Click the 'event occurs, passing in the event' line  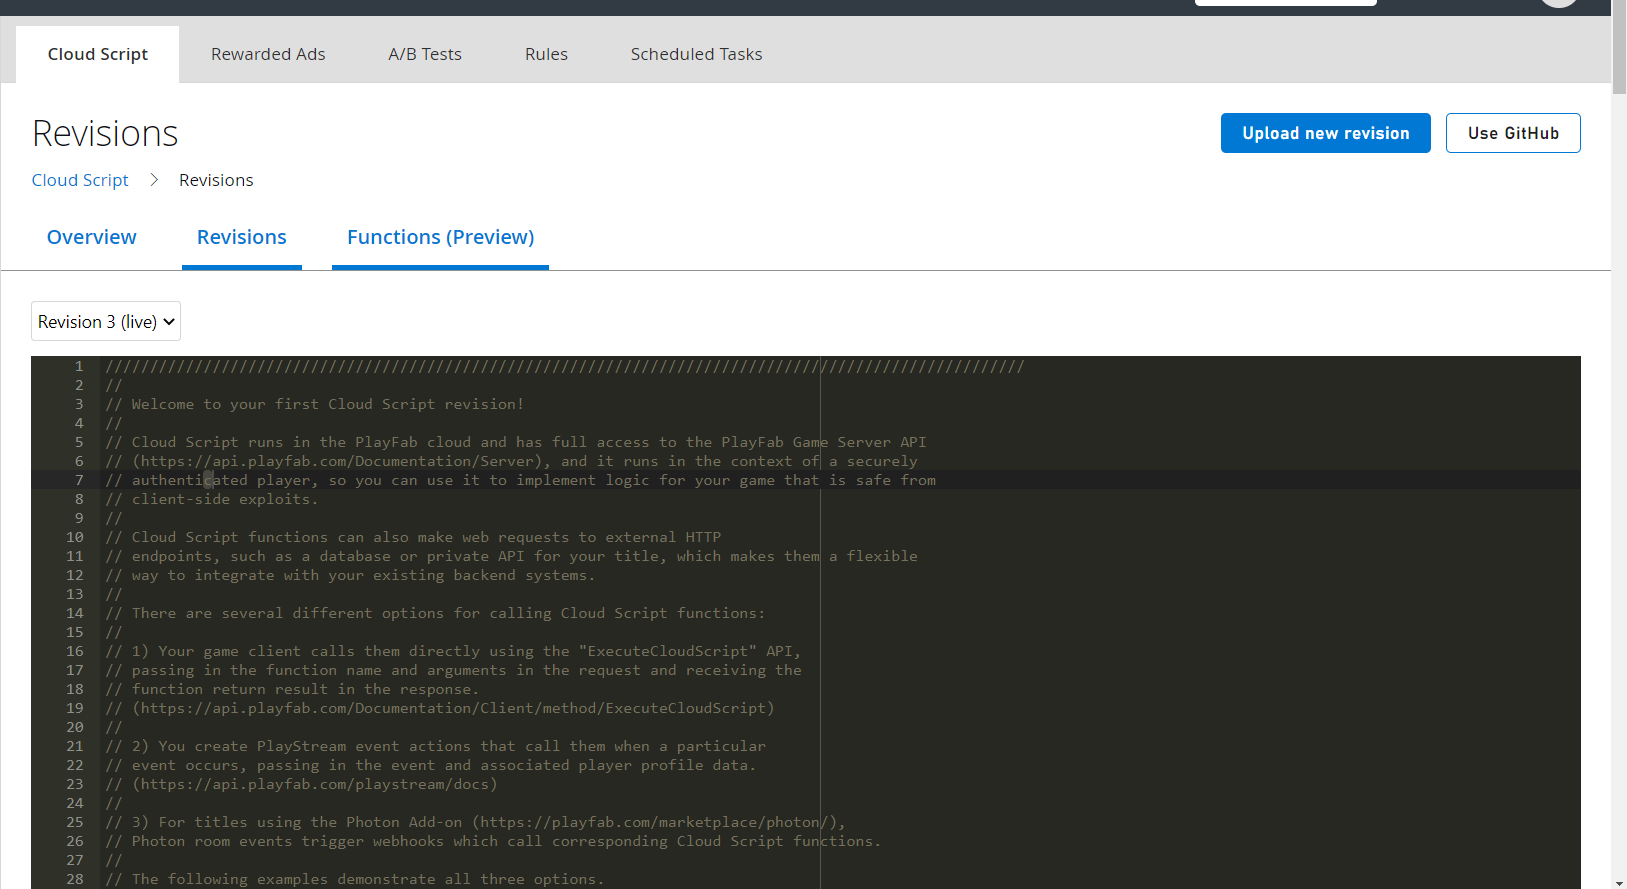pos(431,765)
